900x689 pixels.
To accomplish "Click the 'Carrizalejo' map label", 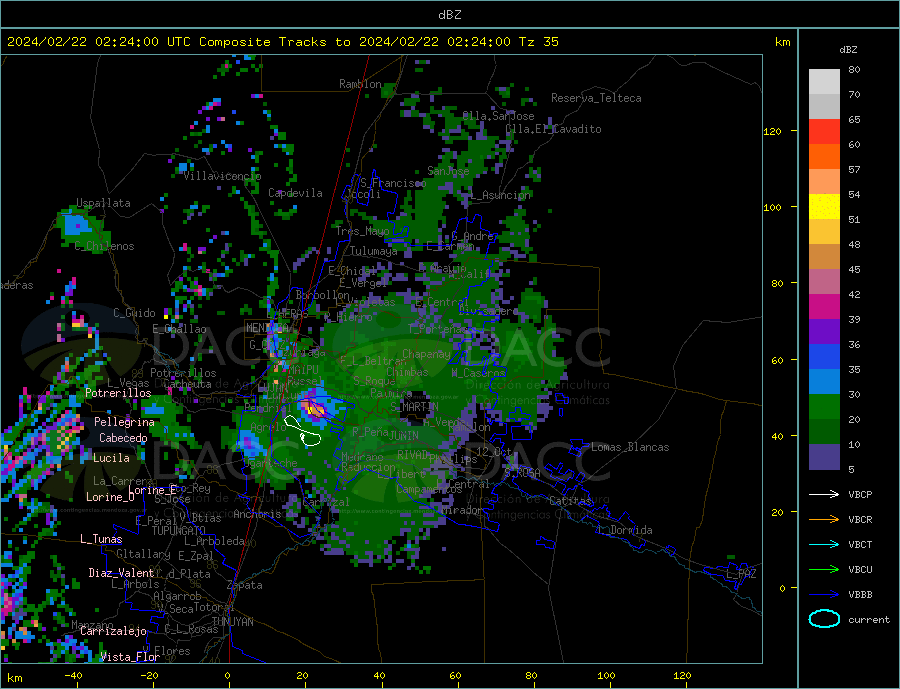I will pyautogui.click(x=113, y=632).
